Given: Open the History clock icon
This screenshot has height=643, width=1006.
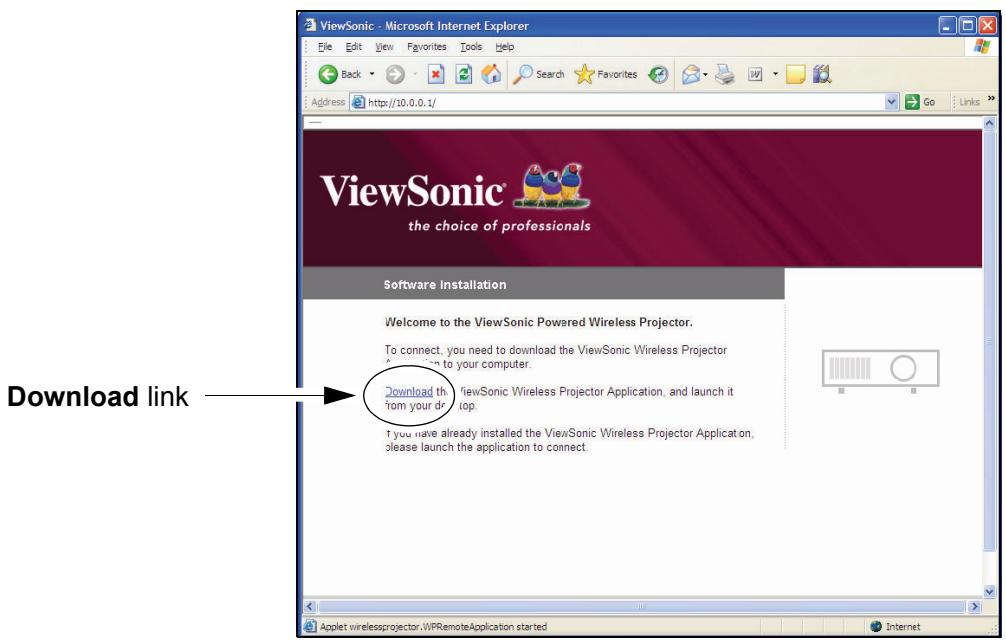Looking at the screenshot, I should (658, 74).
